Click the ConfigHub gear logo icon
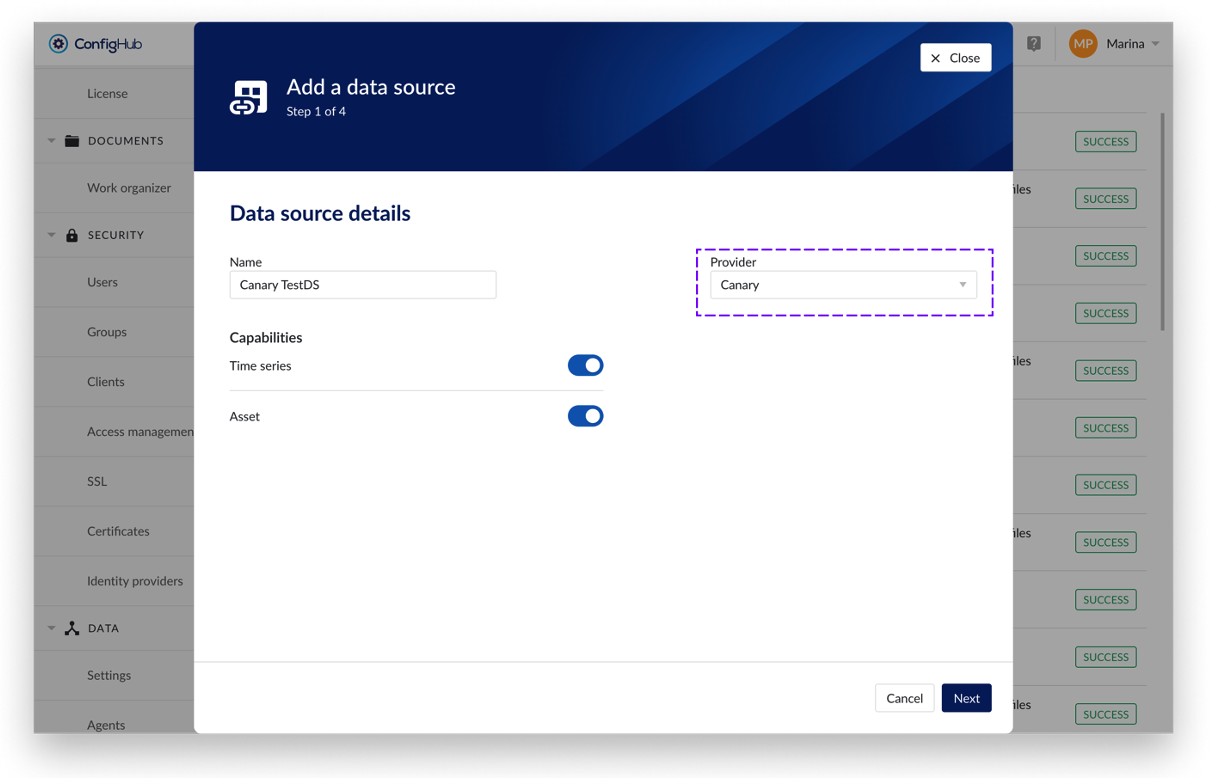This screenshot has width=1210, height=778. click(58, 44)
